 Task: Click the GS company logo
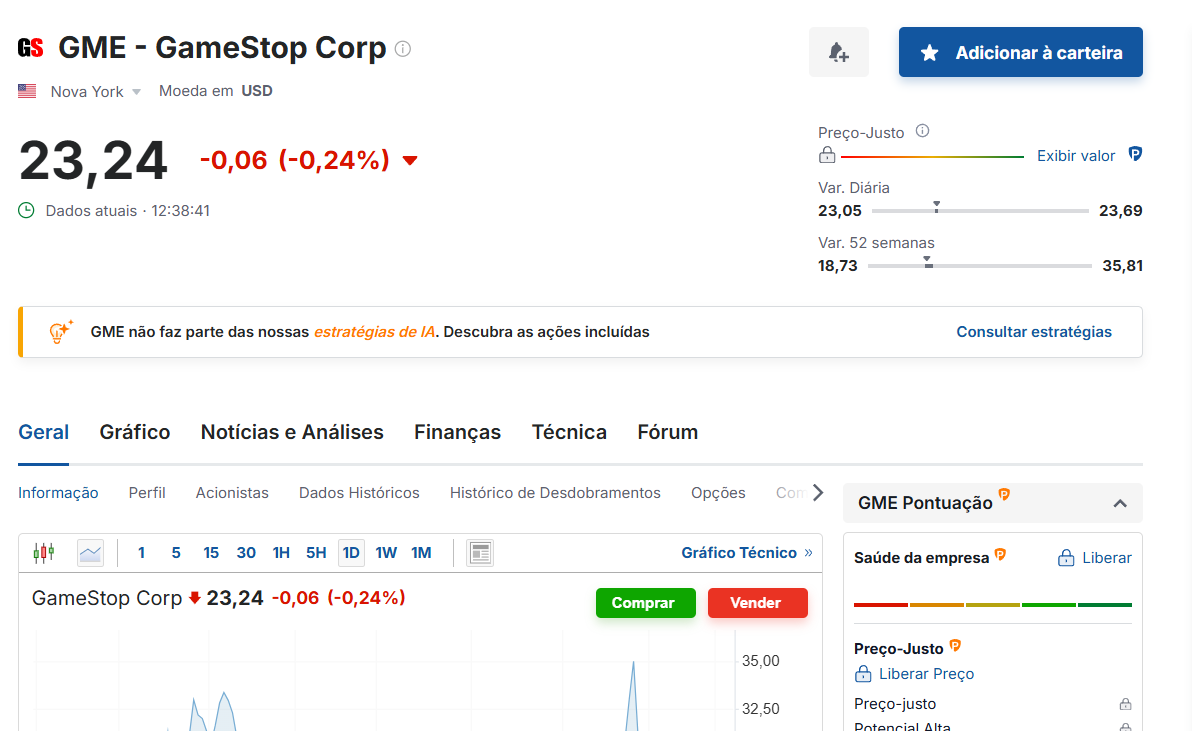point(30,48)
